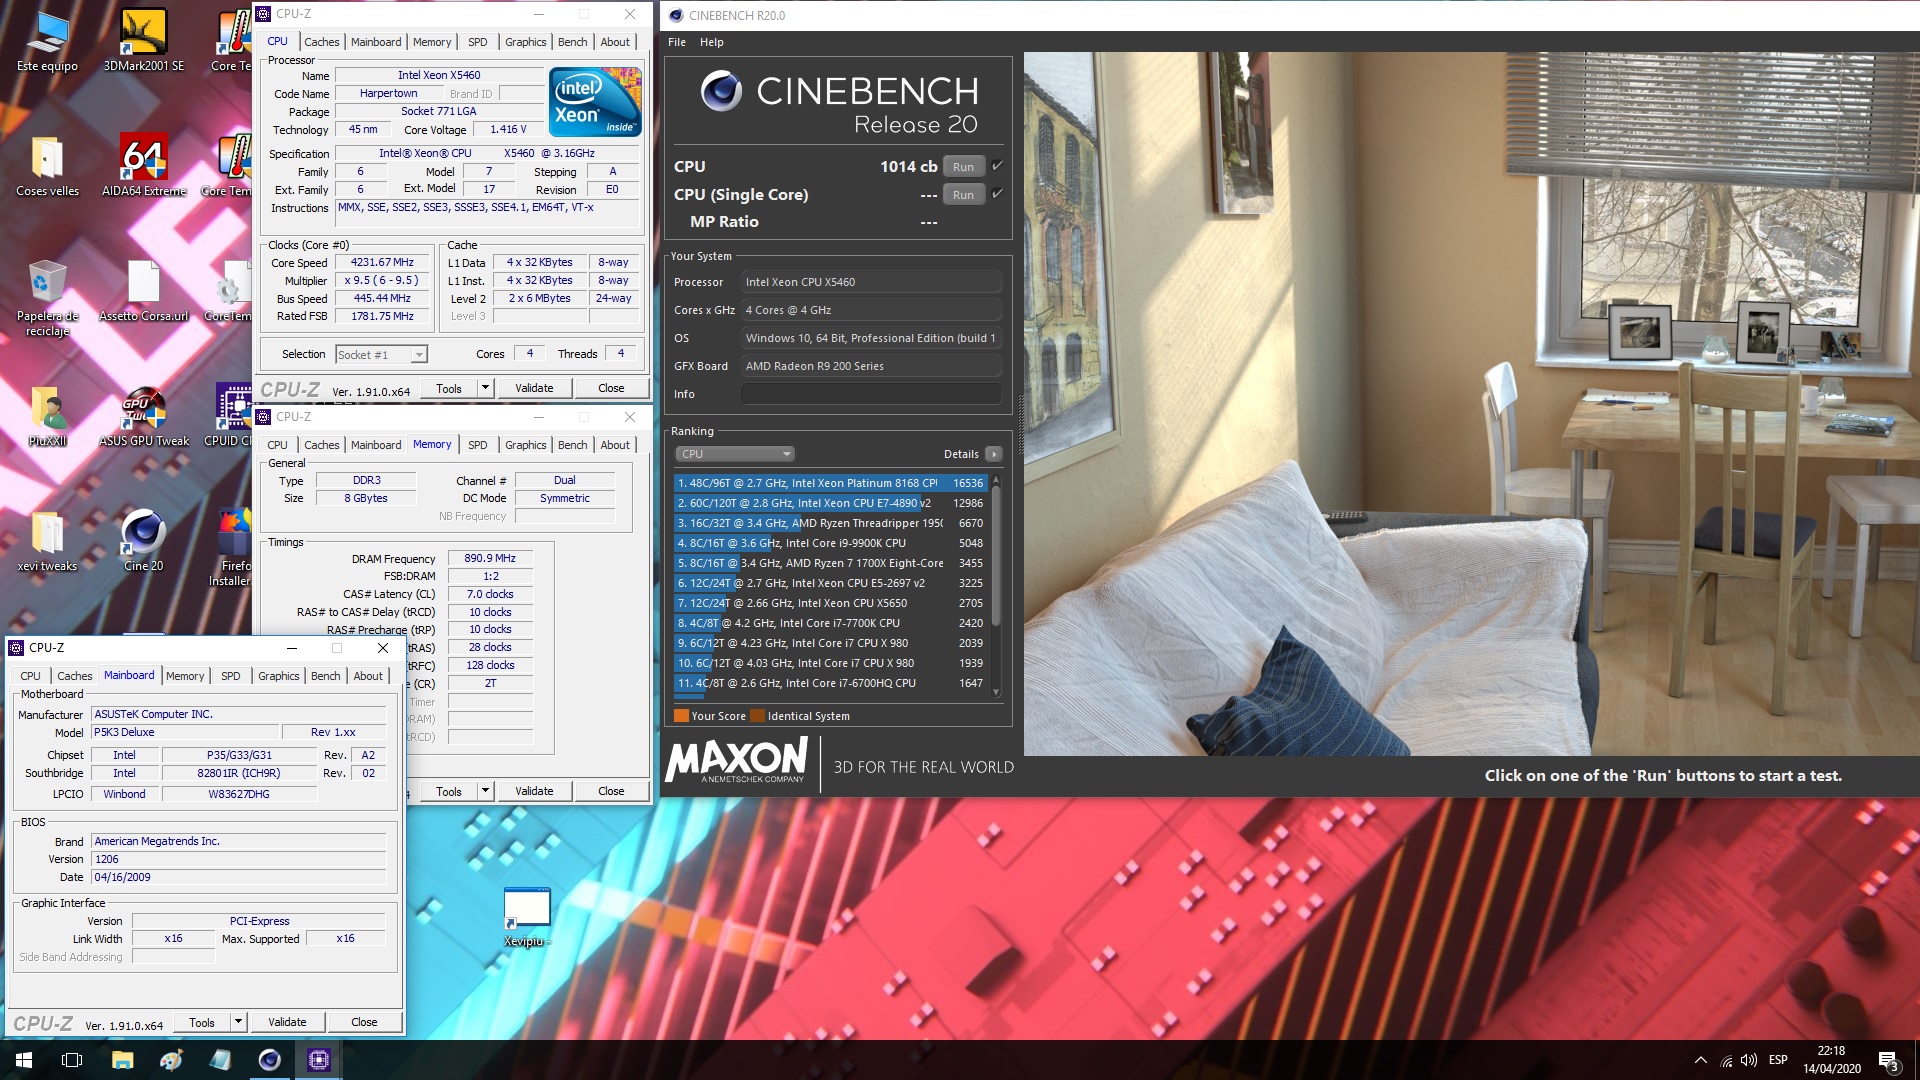Open the Papelera de reciclaje icon

pyautogui.click(x=47, y=298)
